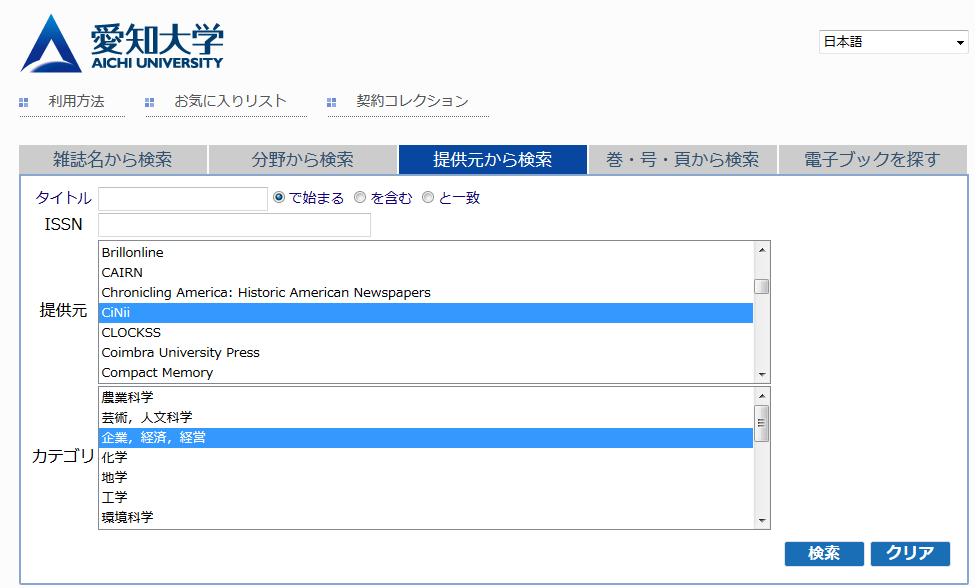Screen dimensions: 975x588
Task: Select 工学 category
Action: pos(426,497)
